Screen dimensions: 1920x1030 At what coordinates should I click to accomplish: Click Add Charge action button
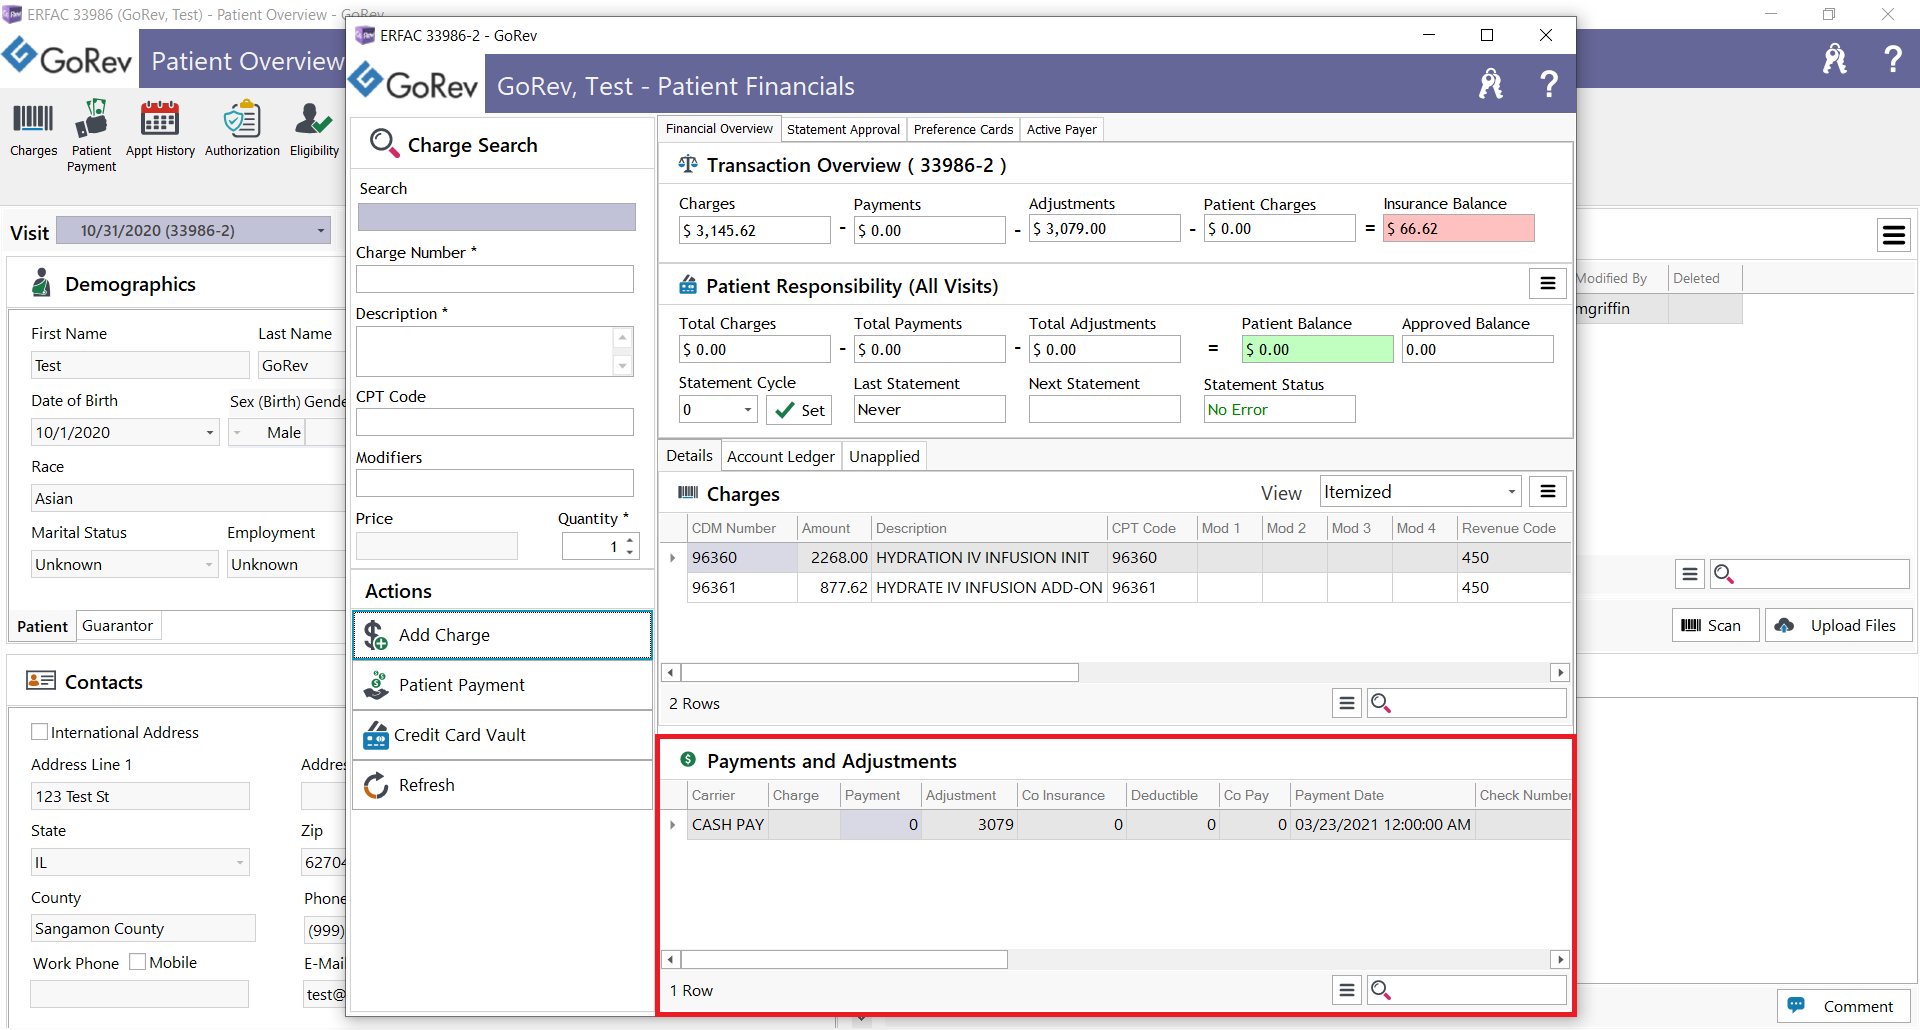click(x=502, y=635)
